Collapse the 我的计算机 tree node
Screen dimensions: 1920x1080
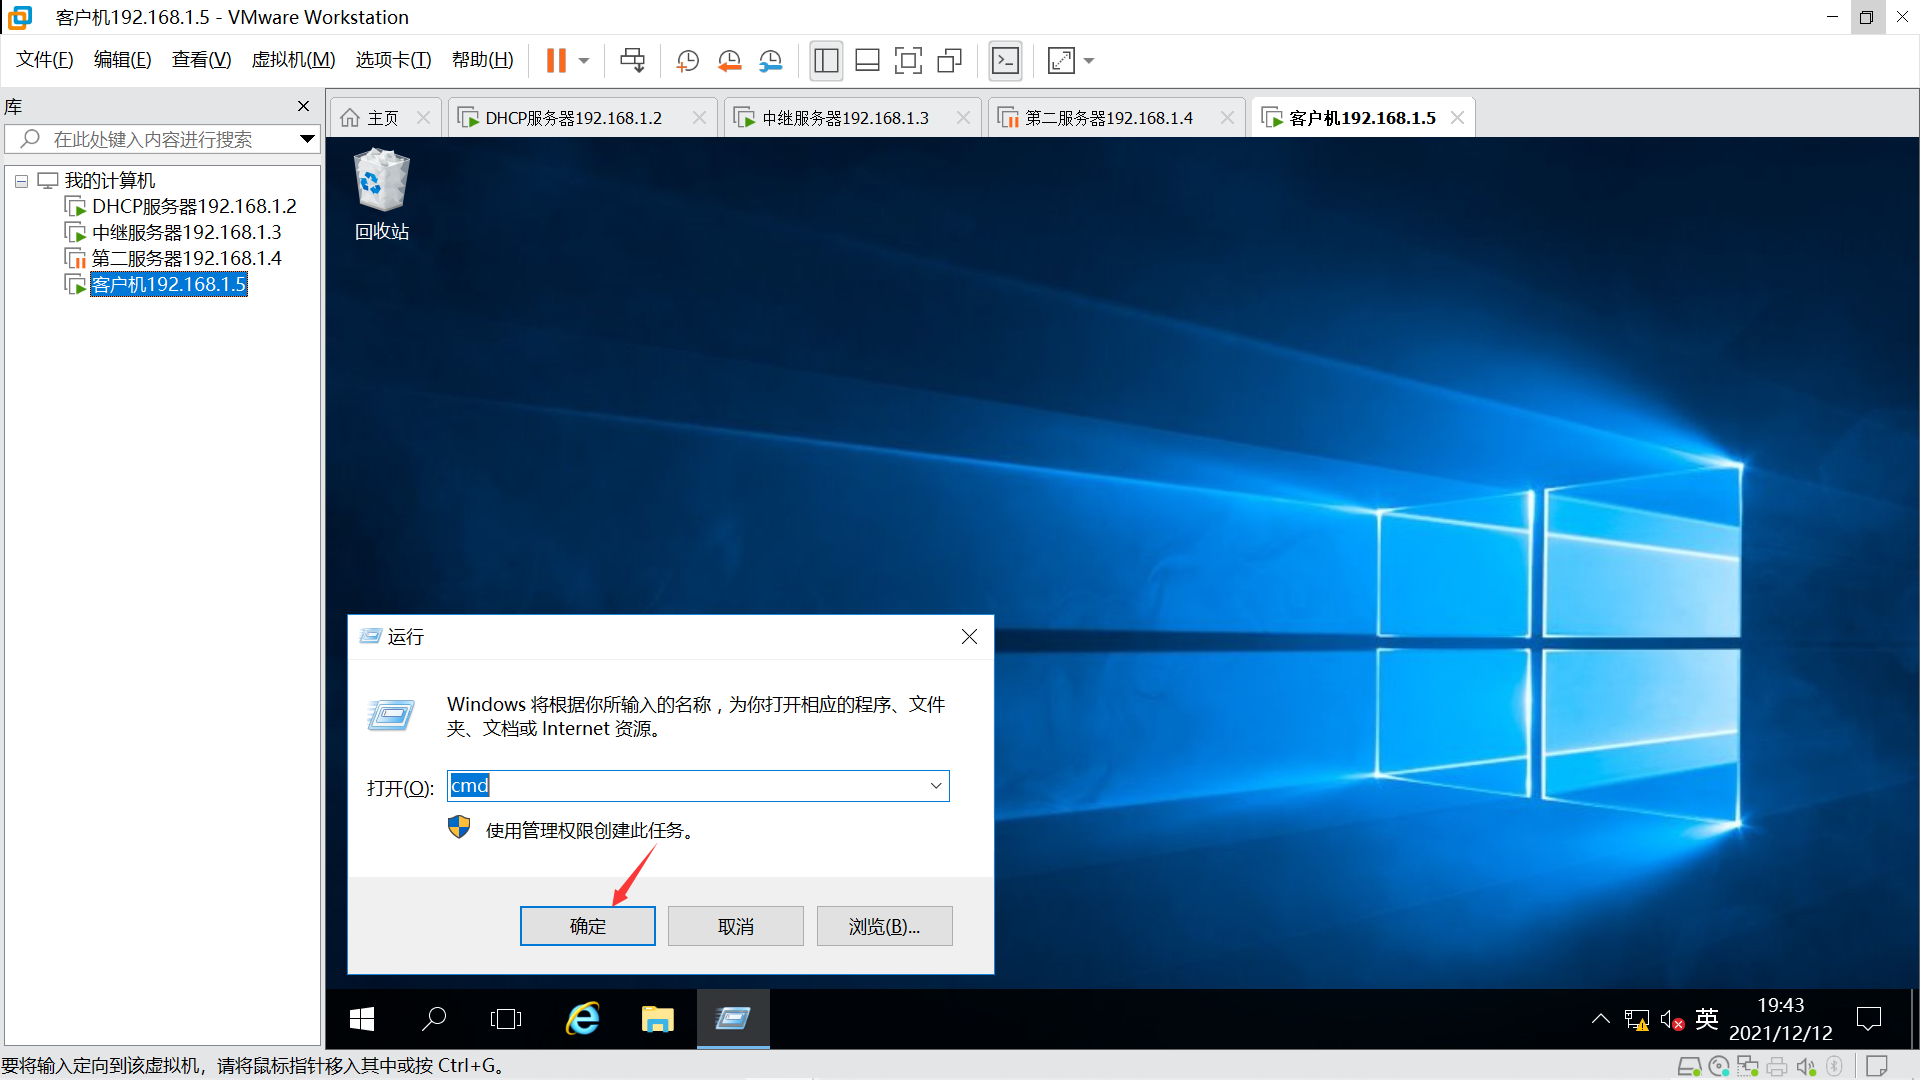pos(21,181)
